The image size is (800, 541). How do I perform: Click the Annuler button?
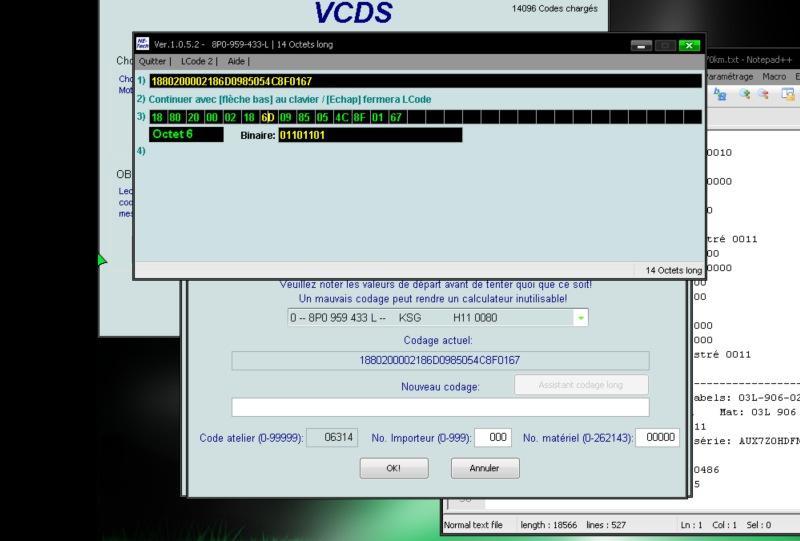coord(485,468)
